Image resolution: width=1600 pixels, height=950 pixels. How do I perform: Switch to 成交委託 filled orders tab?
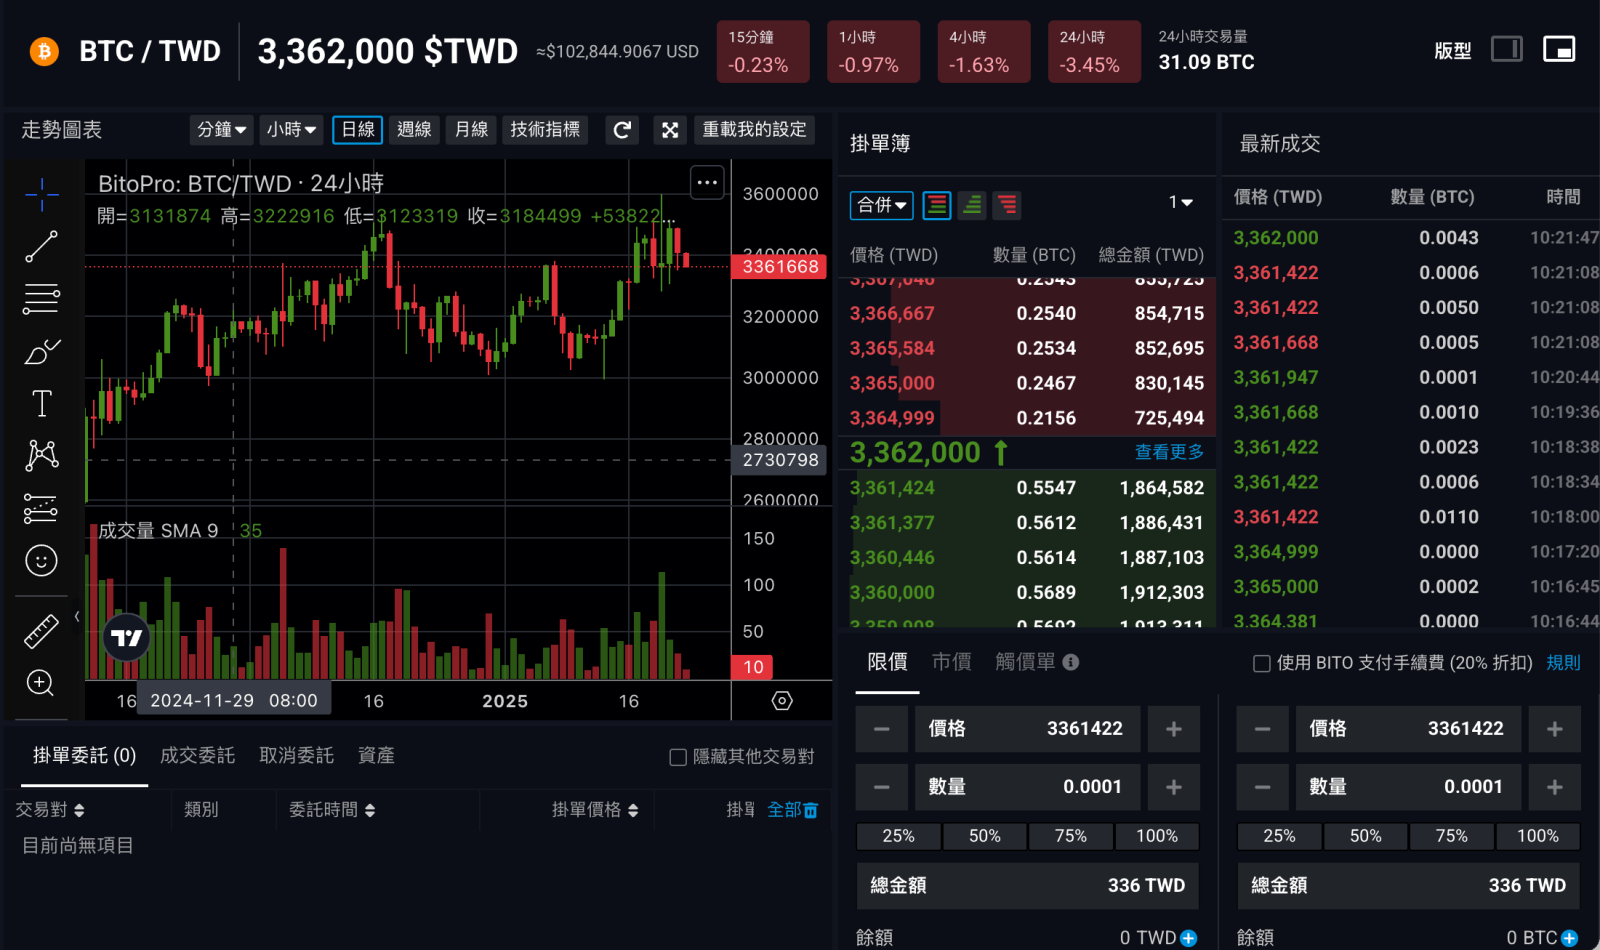click(x=197, y=756)
